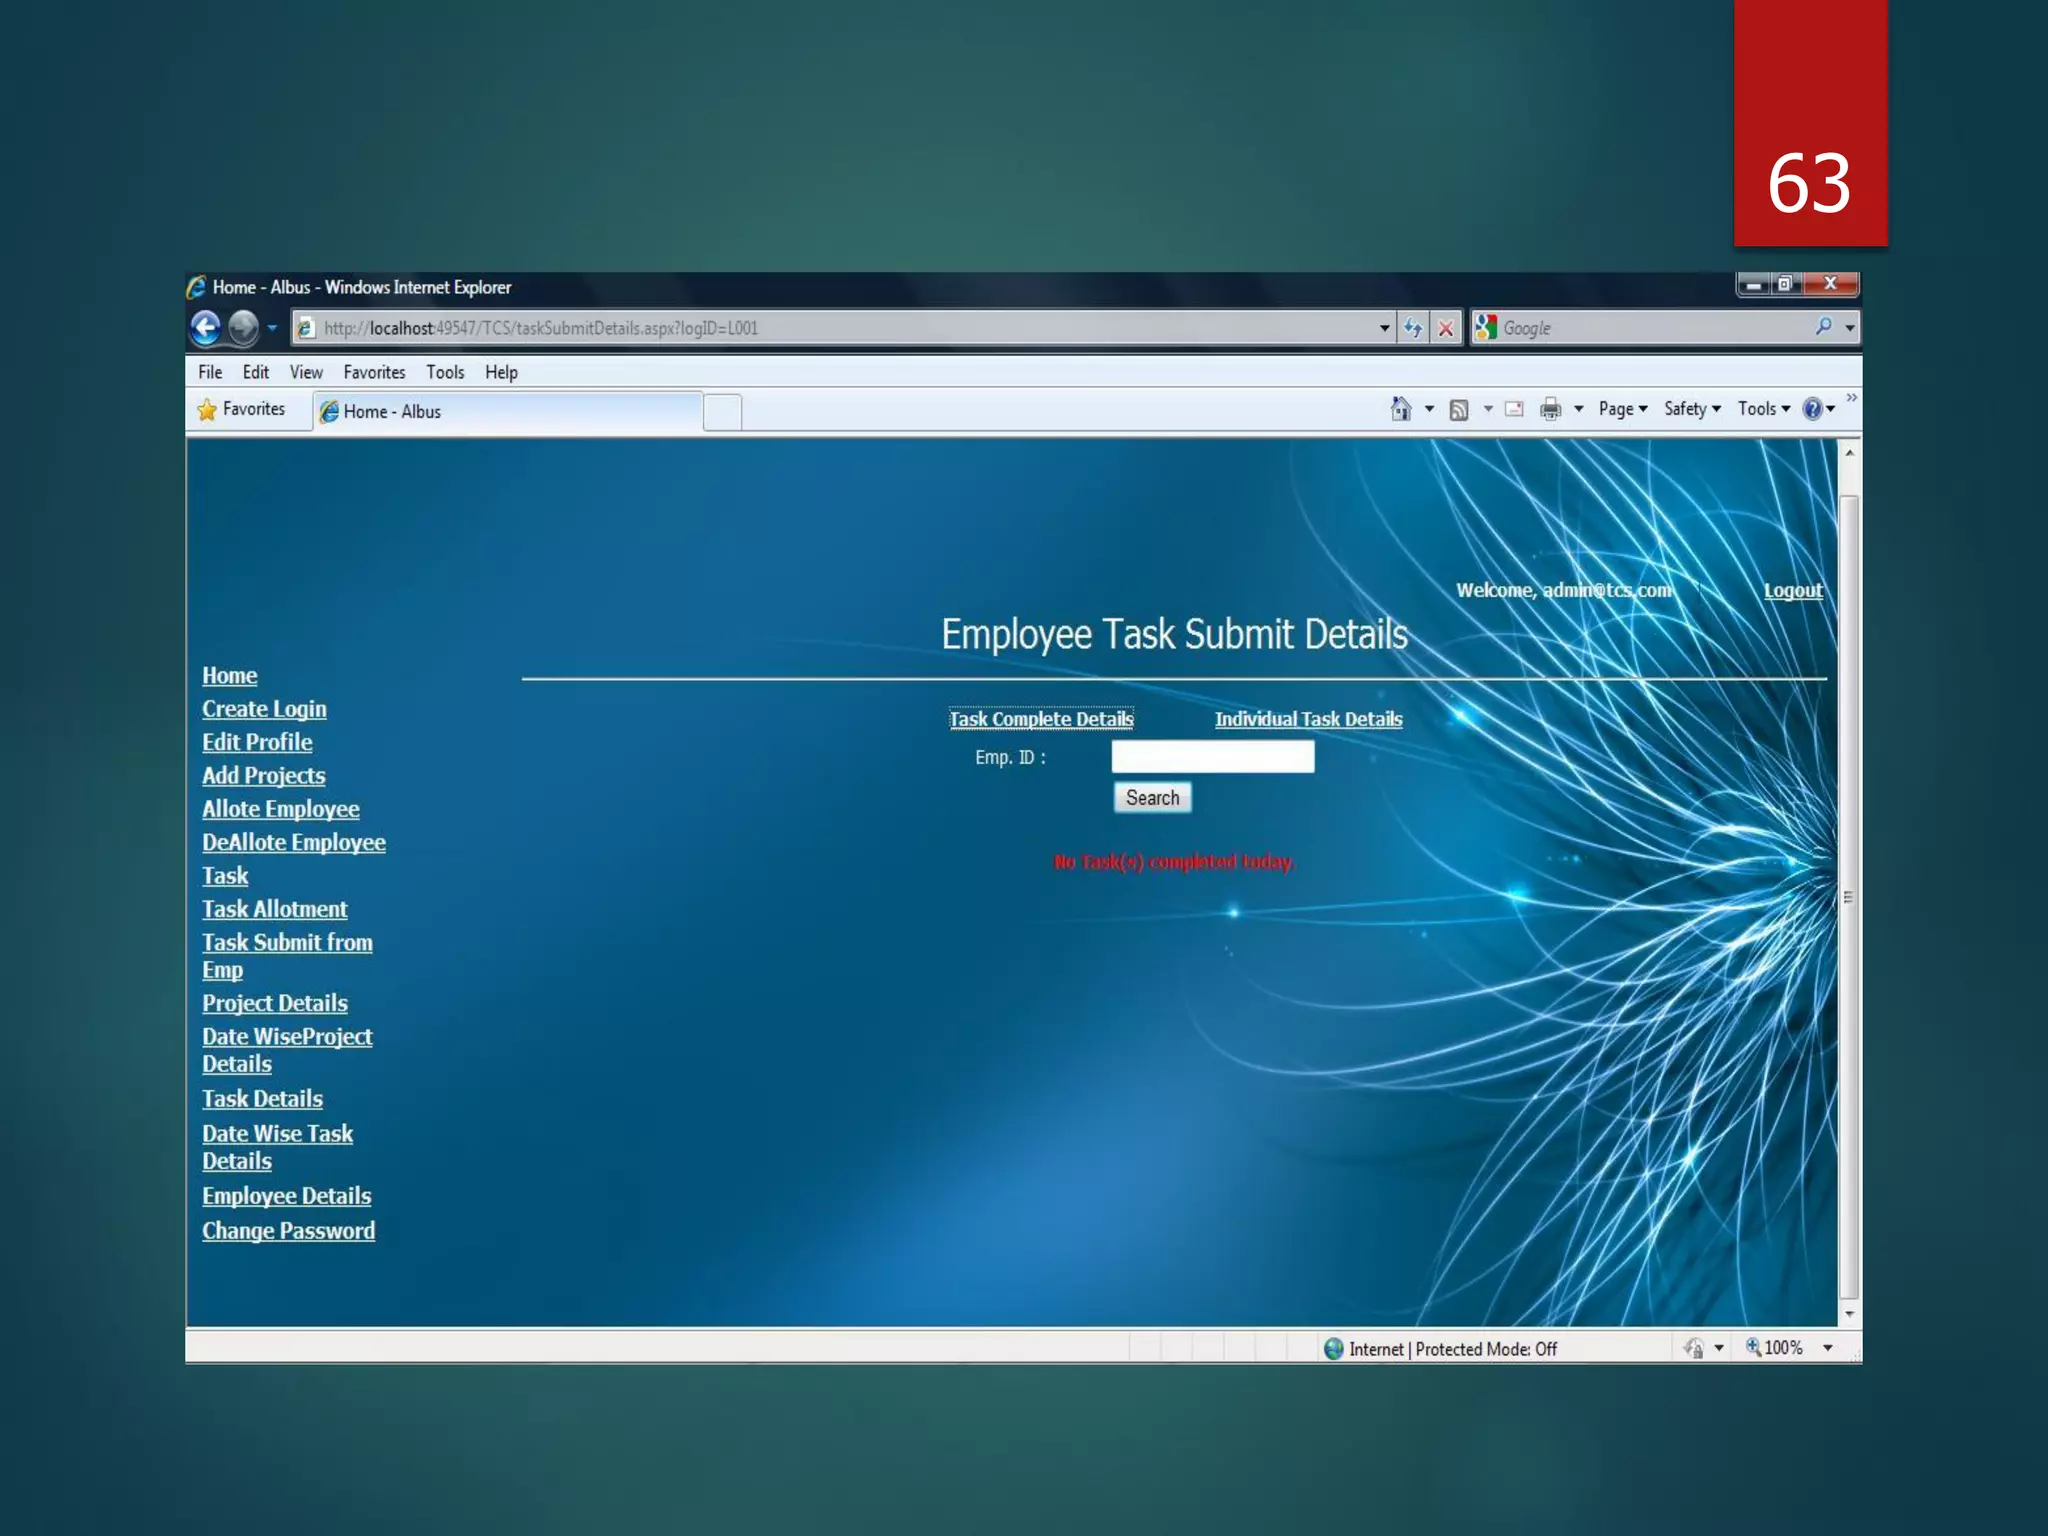Open the Page dropdown menu
Screen dimensions: 2048x1536
1622,409
